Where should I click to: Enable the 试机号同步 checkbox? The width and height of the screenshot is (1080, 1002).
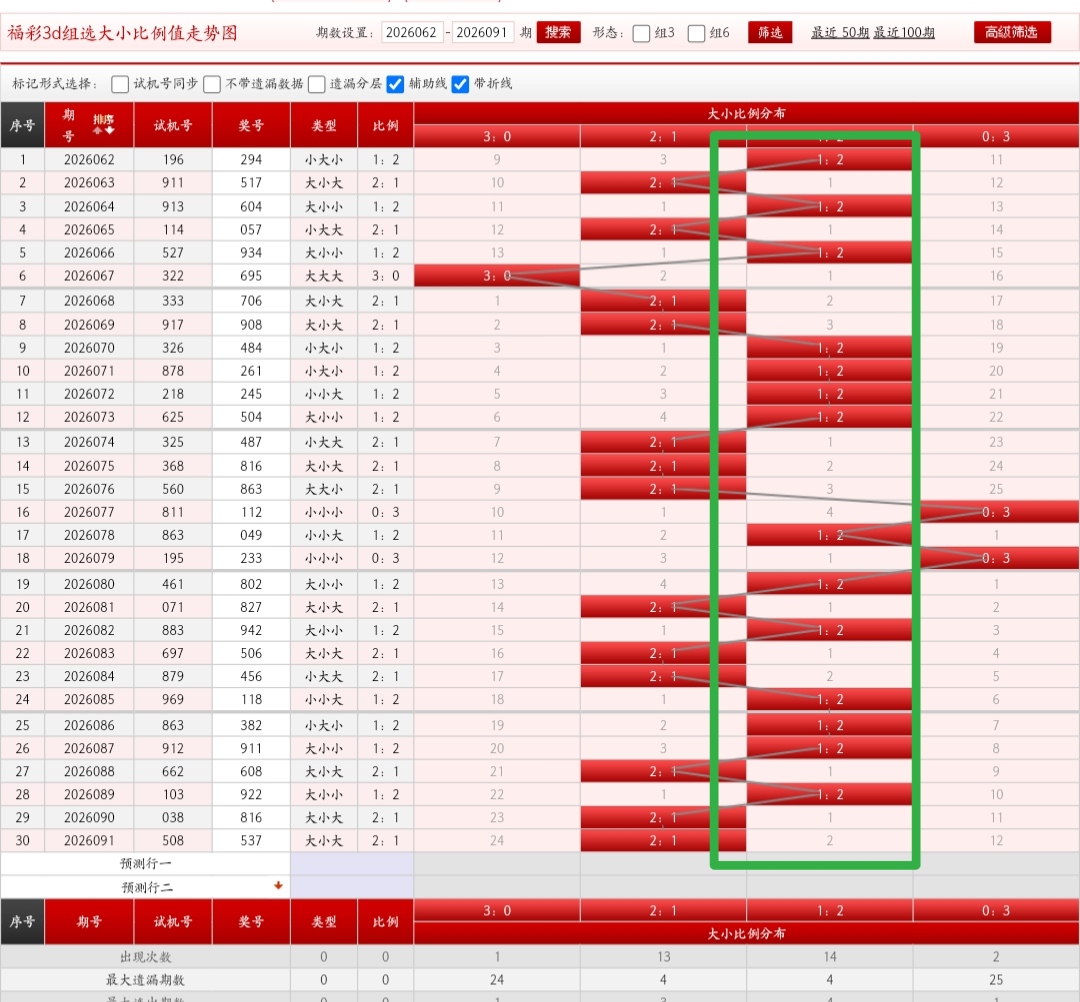pyautogui.click(x=120, y=84)
